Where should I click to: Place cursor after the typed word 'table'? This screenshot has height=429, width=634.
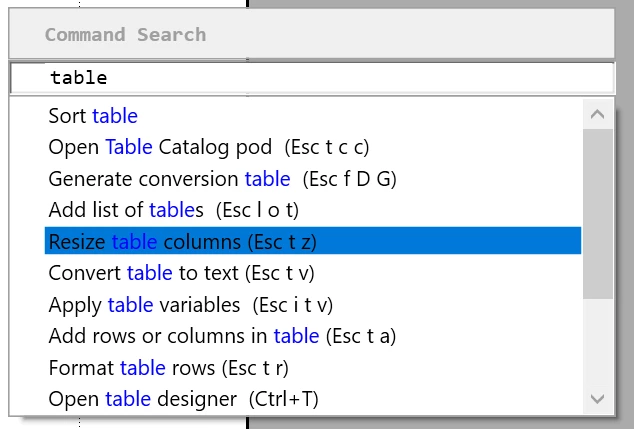108,77
